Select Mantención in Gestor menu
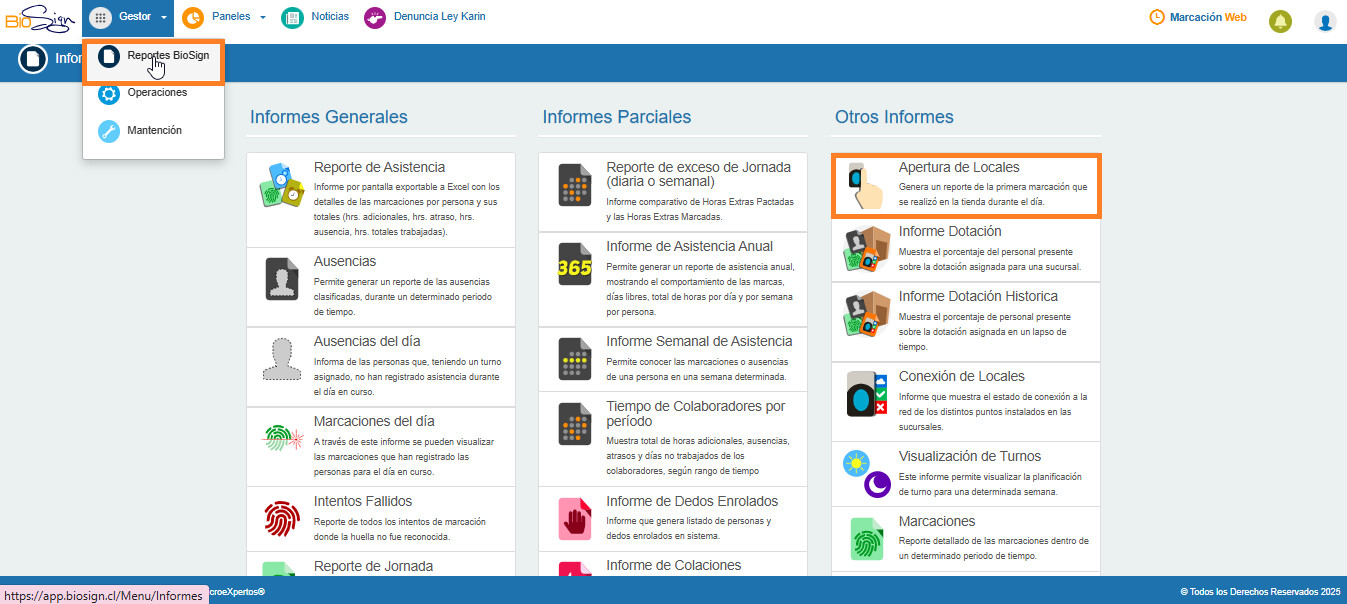Image resolution: width=1347 pixels, height=604 pixels. [x=154, y=131]
